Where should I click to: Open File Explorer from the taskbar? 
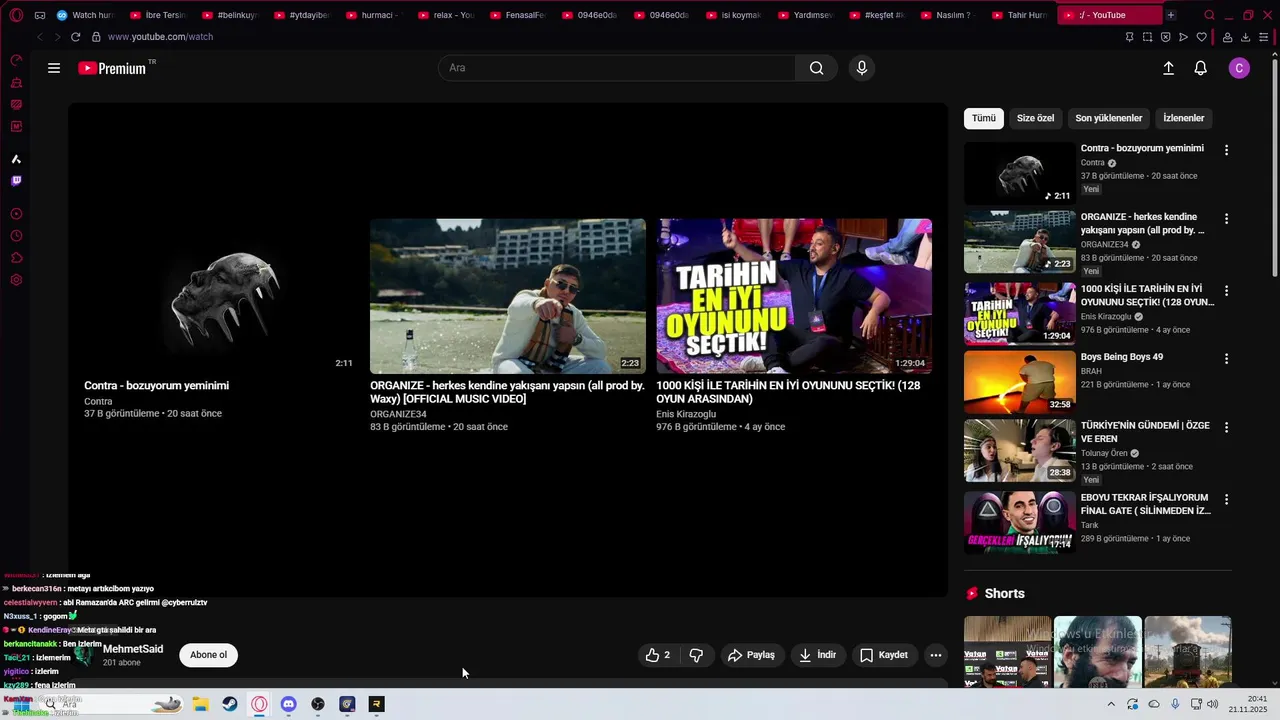point(200,704)
